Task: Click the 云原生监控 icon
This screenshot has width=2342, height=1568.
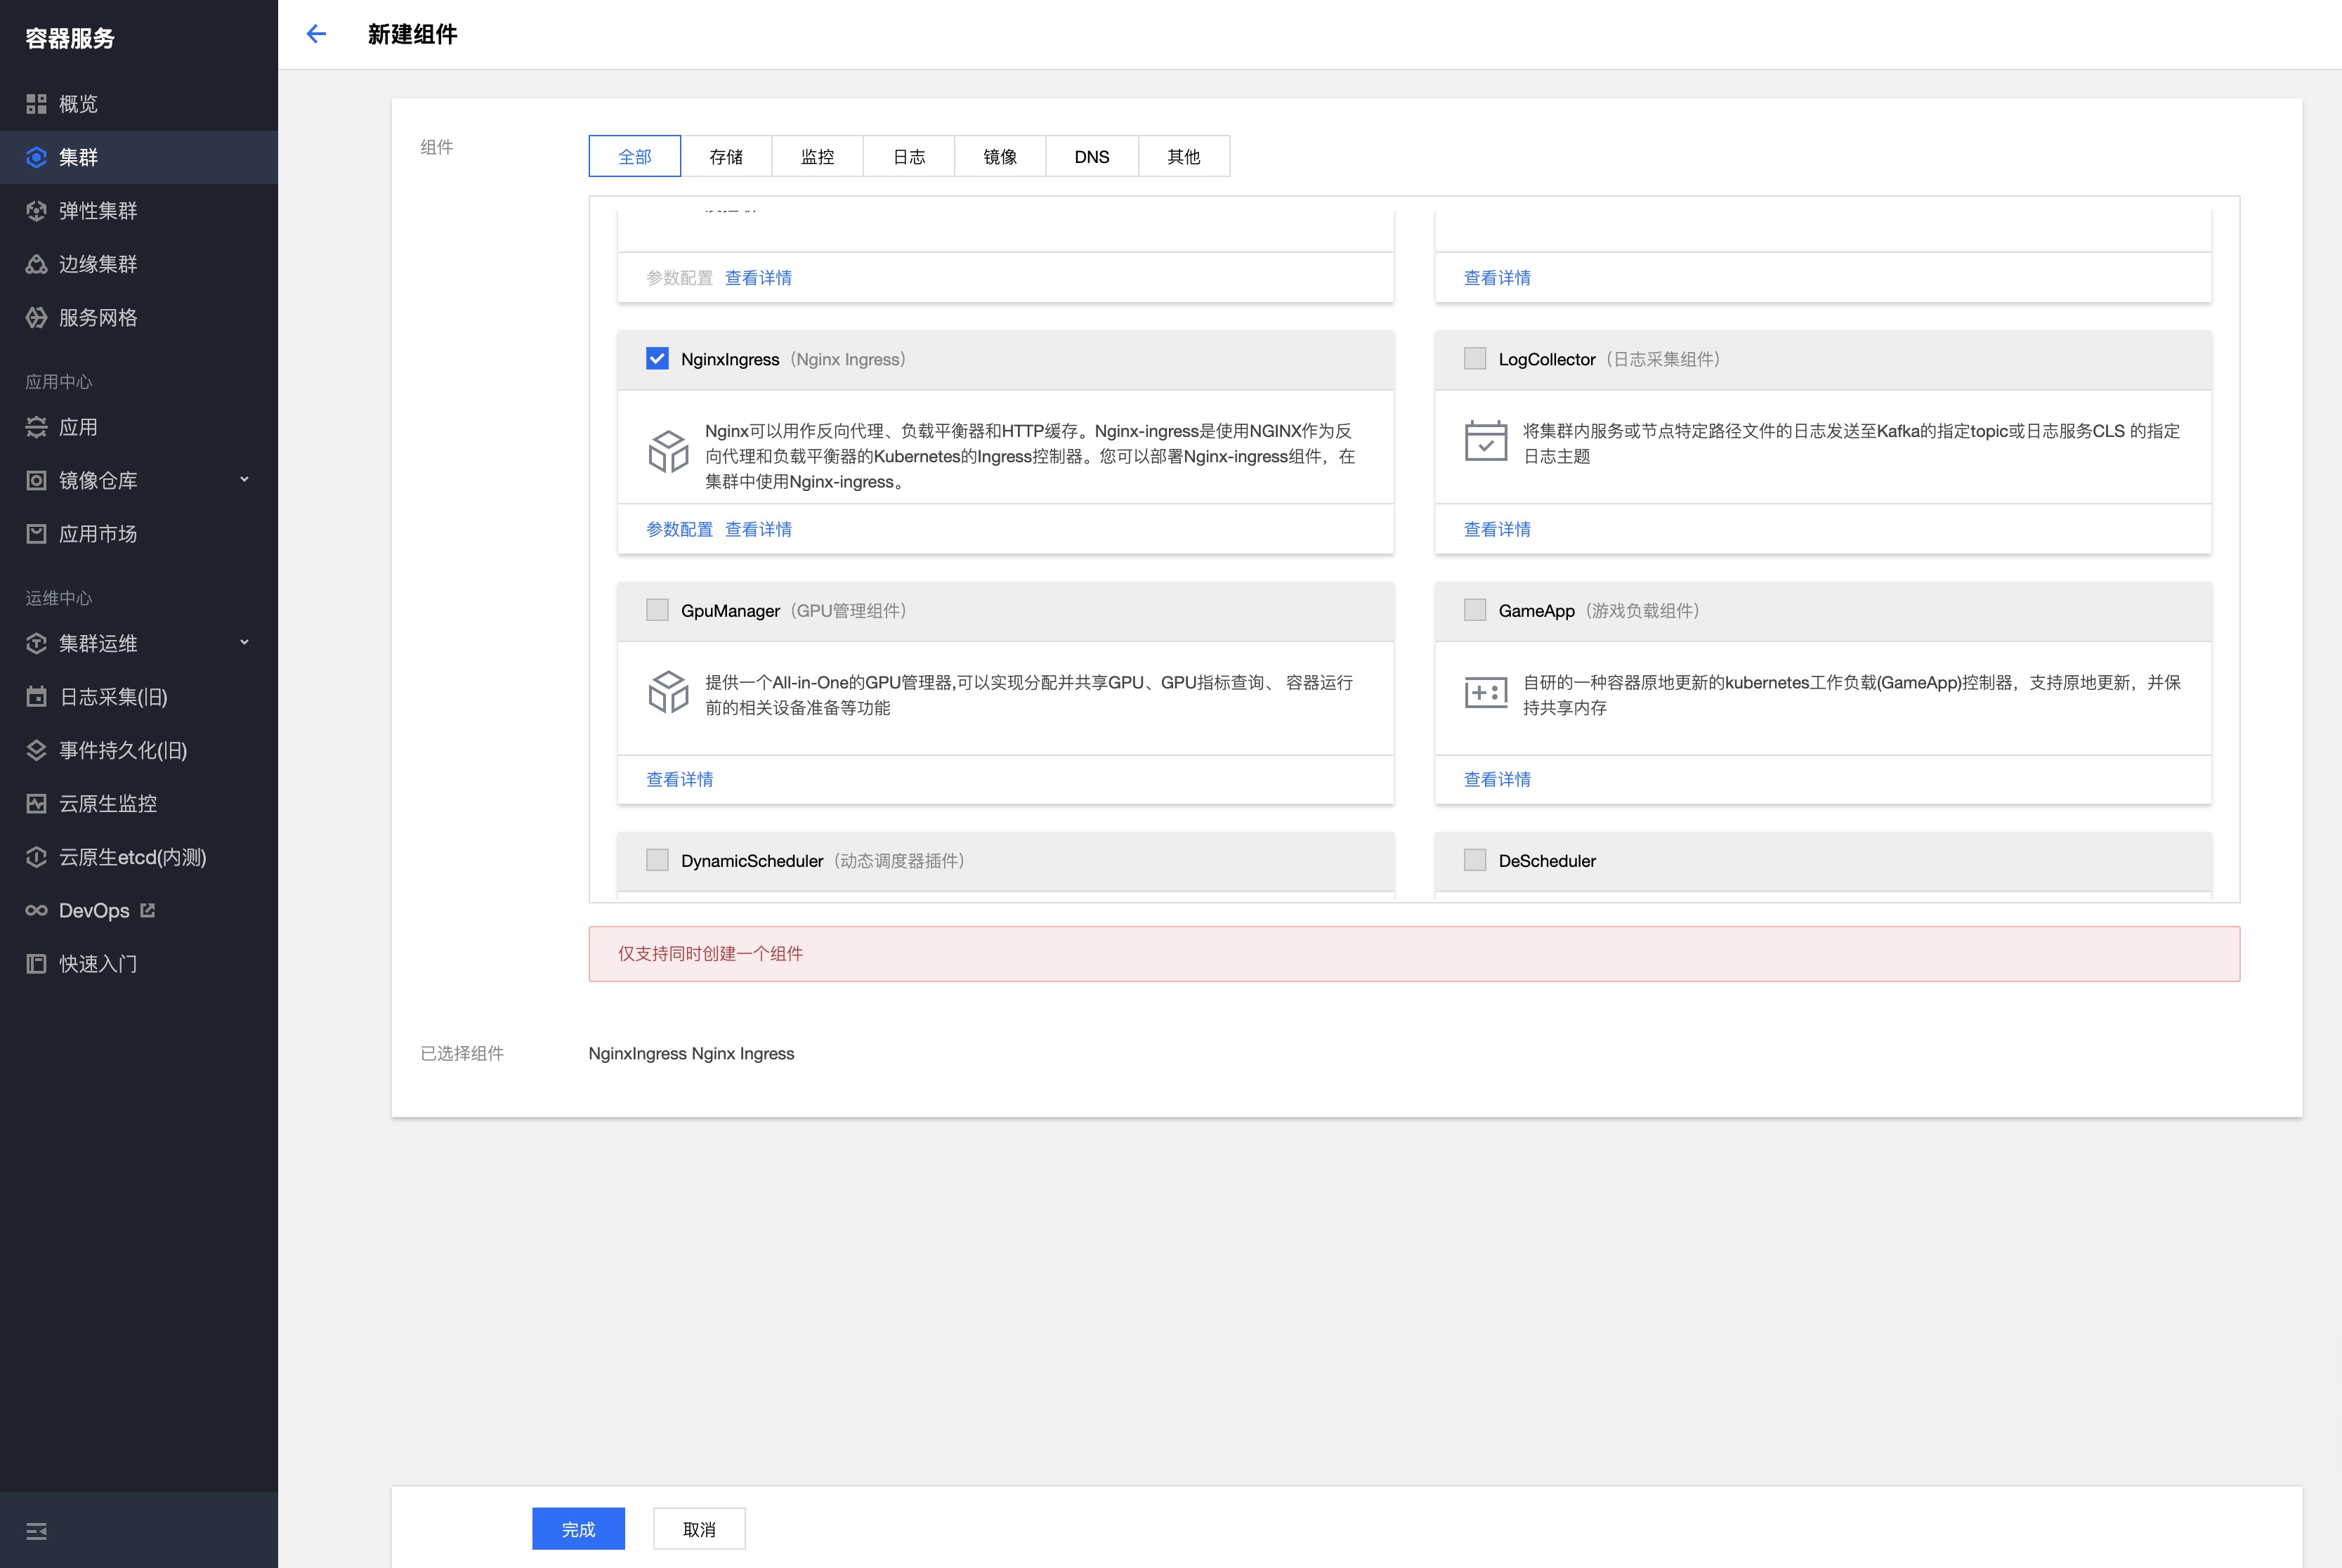Action: [x=36, y=804]
